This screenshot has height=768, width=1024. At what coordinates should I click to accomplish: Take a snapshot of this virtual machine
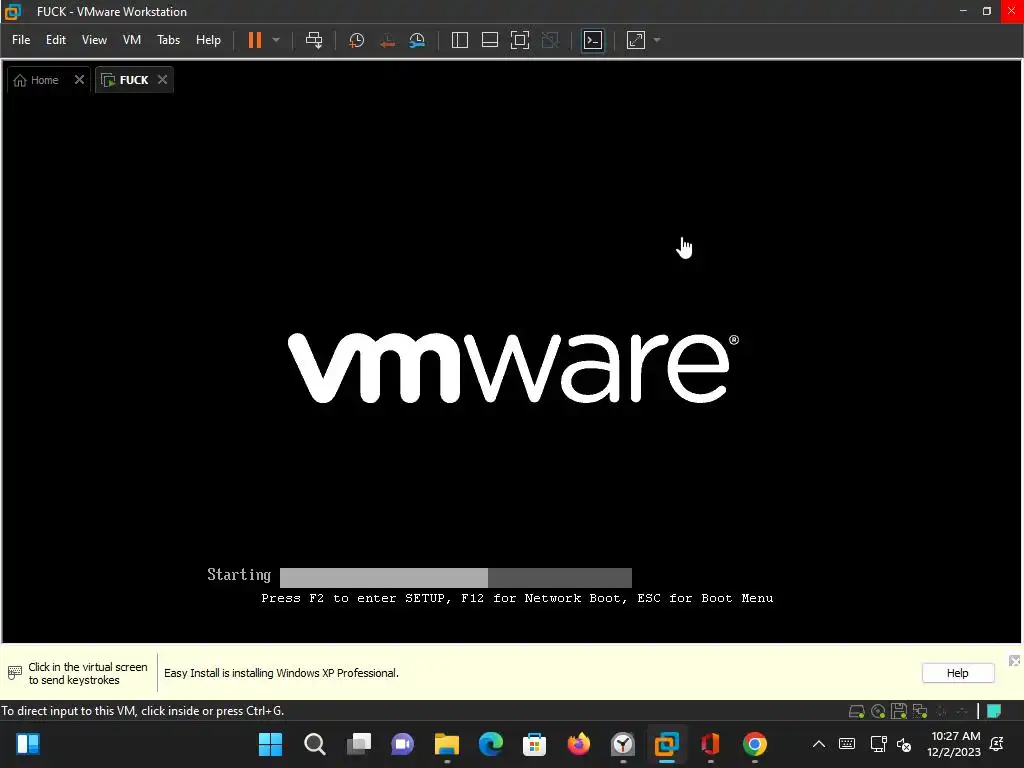pyautogui.click(x=357, y=40)
